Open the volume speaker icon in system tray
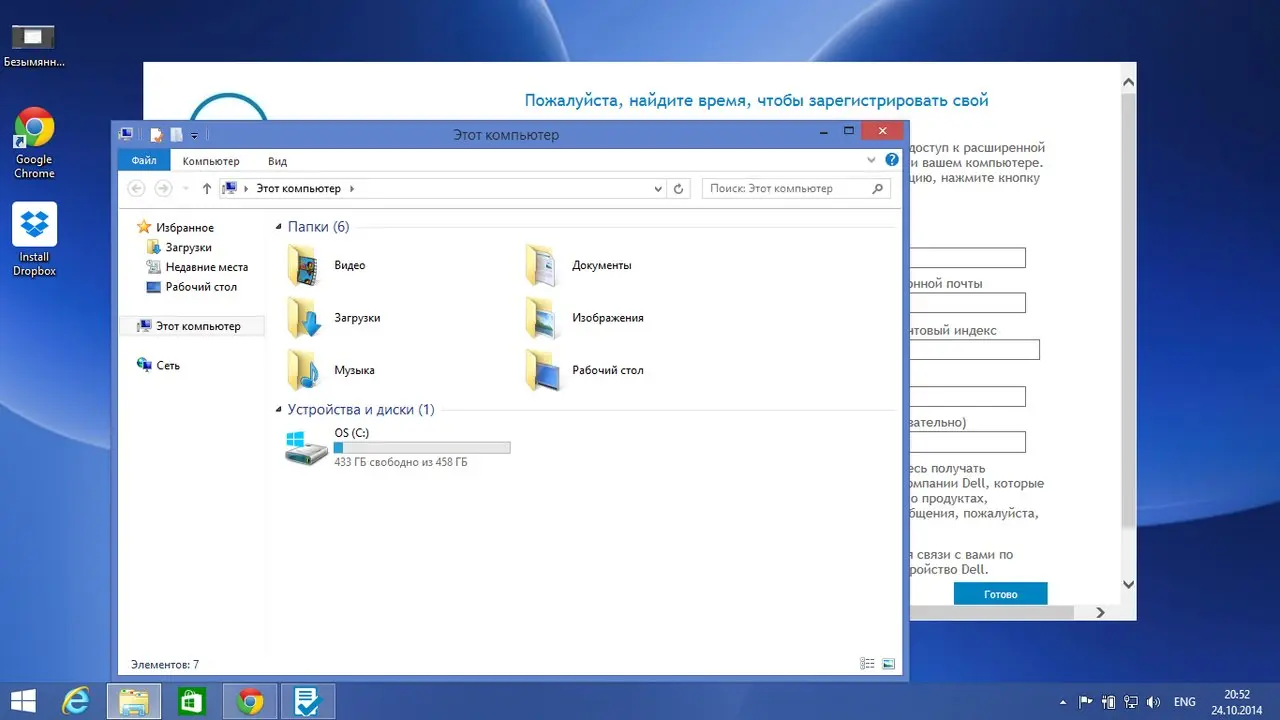This screenshot has width=1280, height=720. (x=1155, y=701)
